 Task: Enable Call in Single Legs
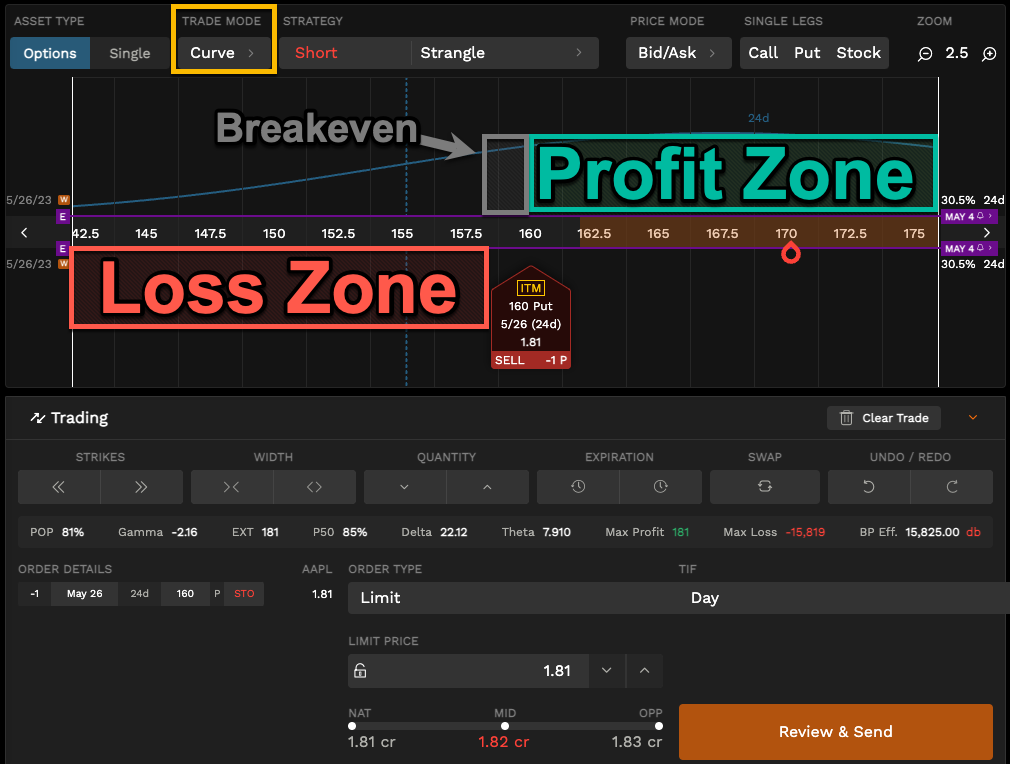pos(763,53)
